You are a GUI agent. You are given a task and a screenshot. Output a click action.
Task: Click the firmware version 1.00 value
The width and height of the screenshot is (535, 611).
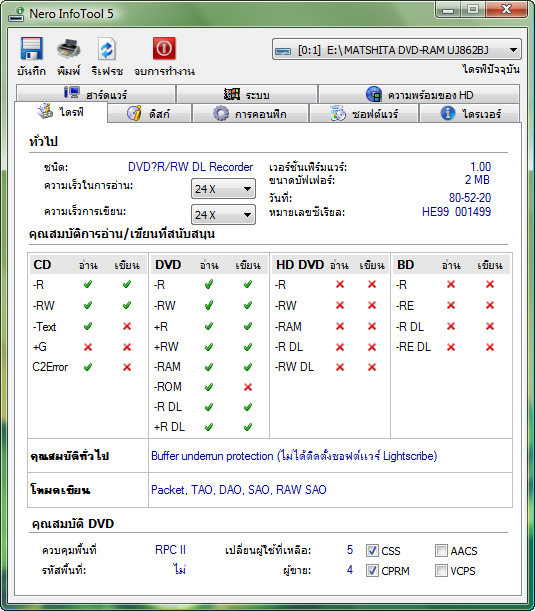480,167
